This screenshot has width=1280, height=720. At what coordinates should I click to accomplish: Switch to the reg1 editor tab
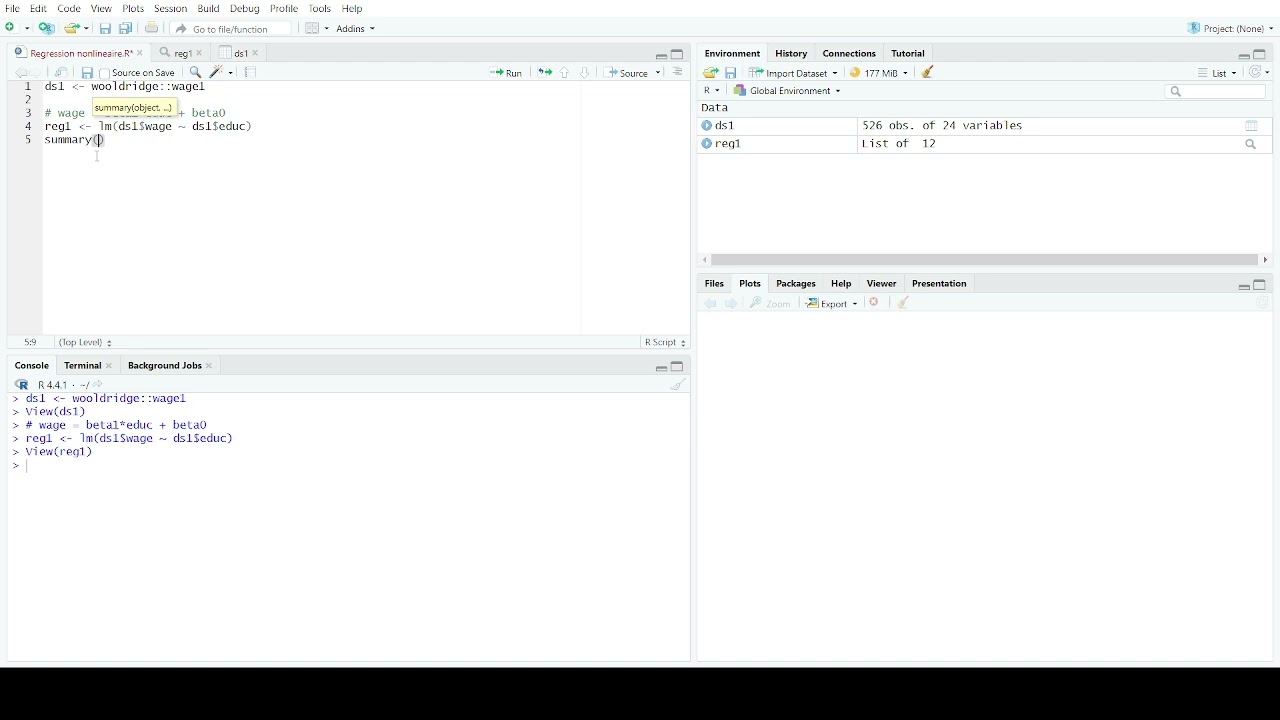pyautogui.click(x=181, y=54)
